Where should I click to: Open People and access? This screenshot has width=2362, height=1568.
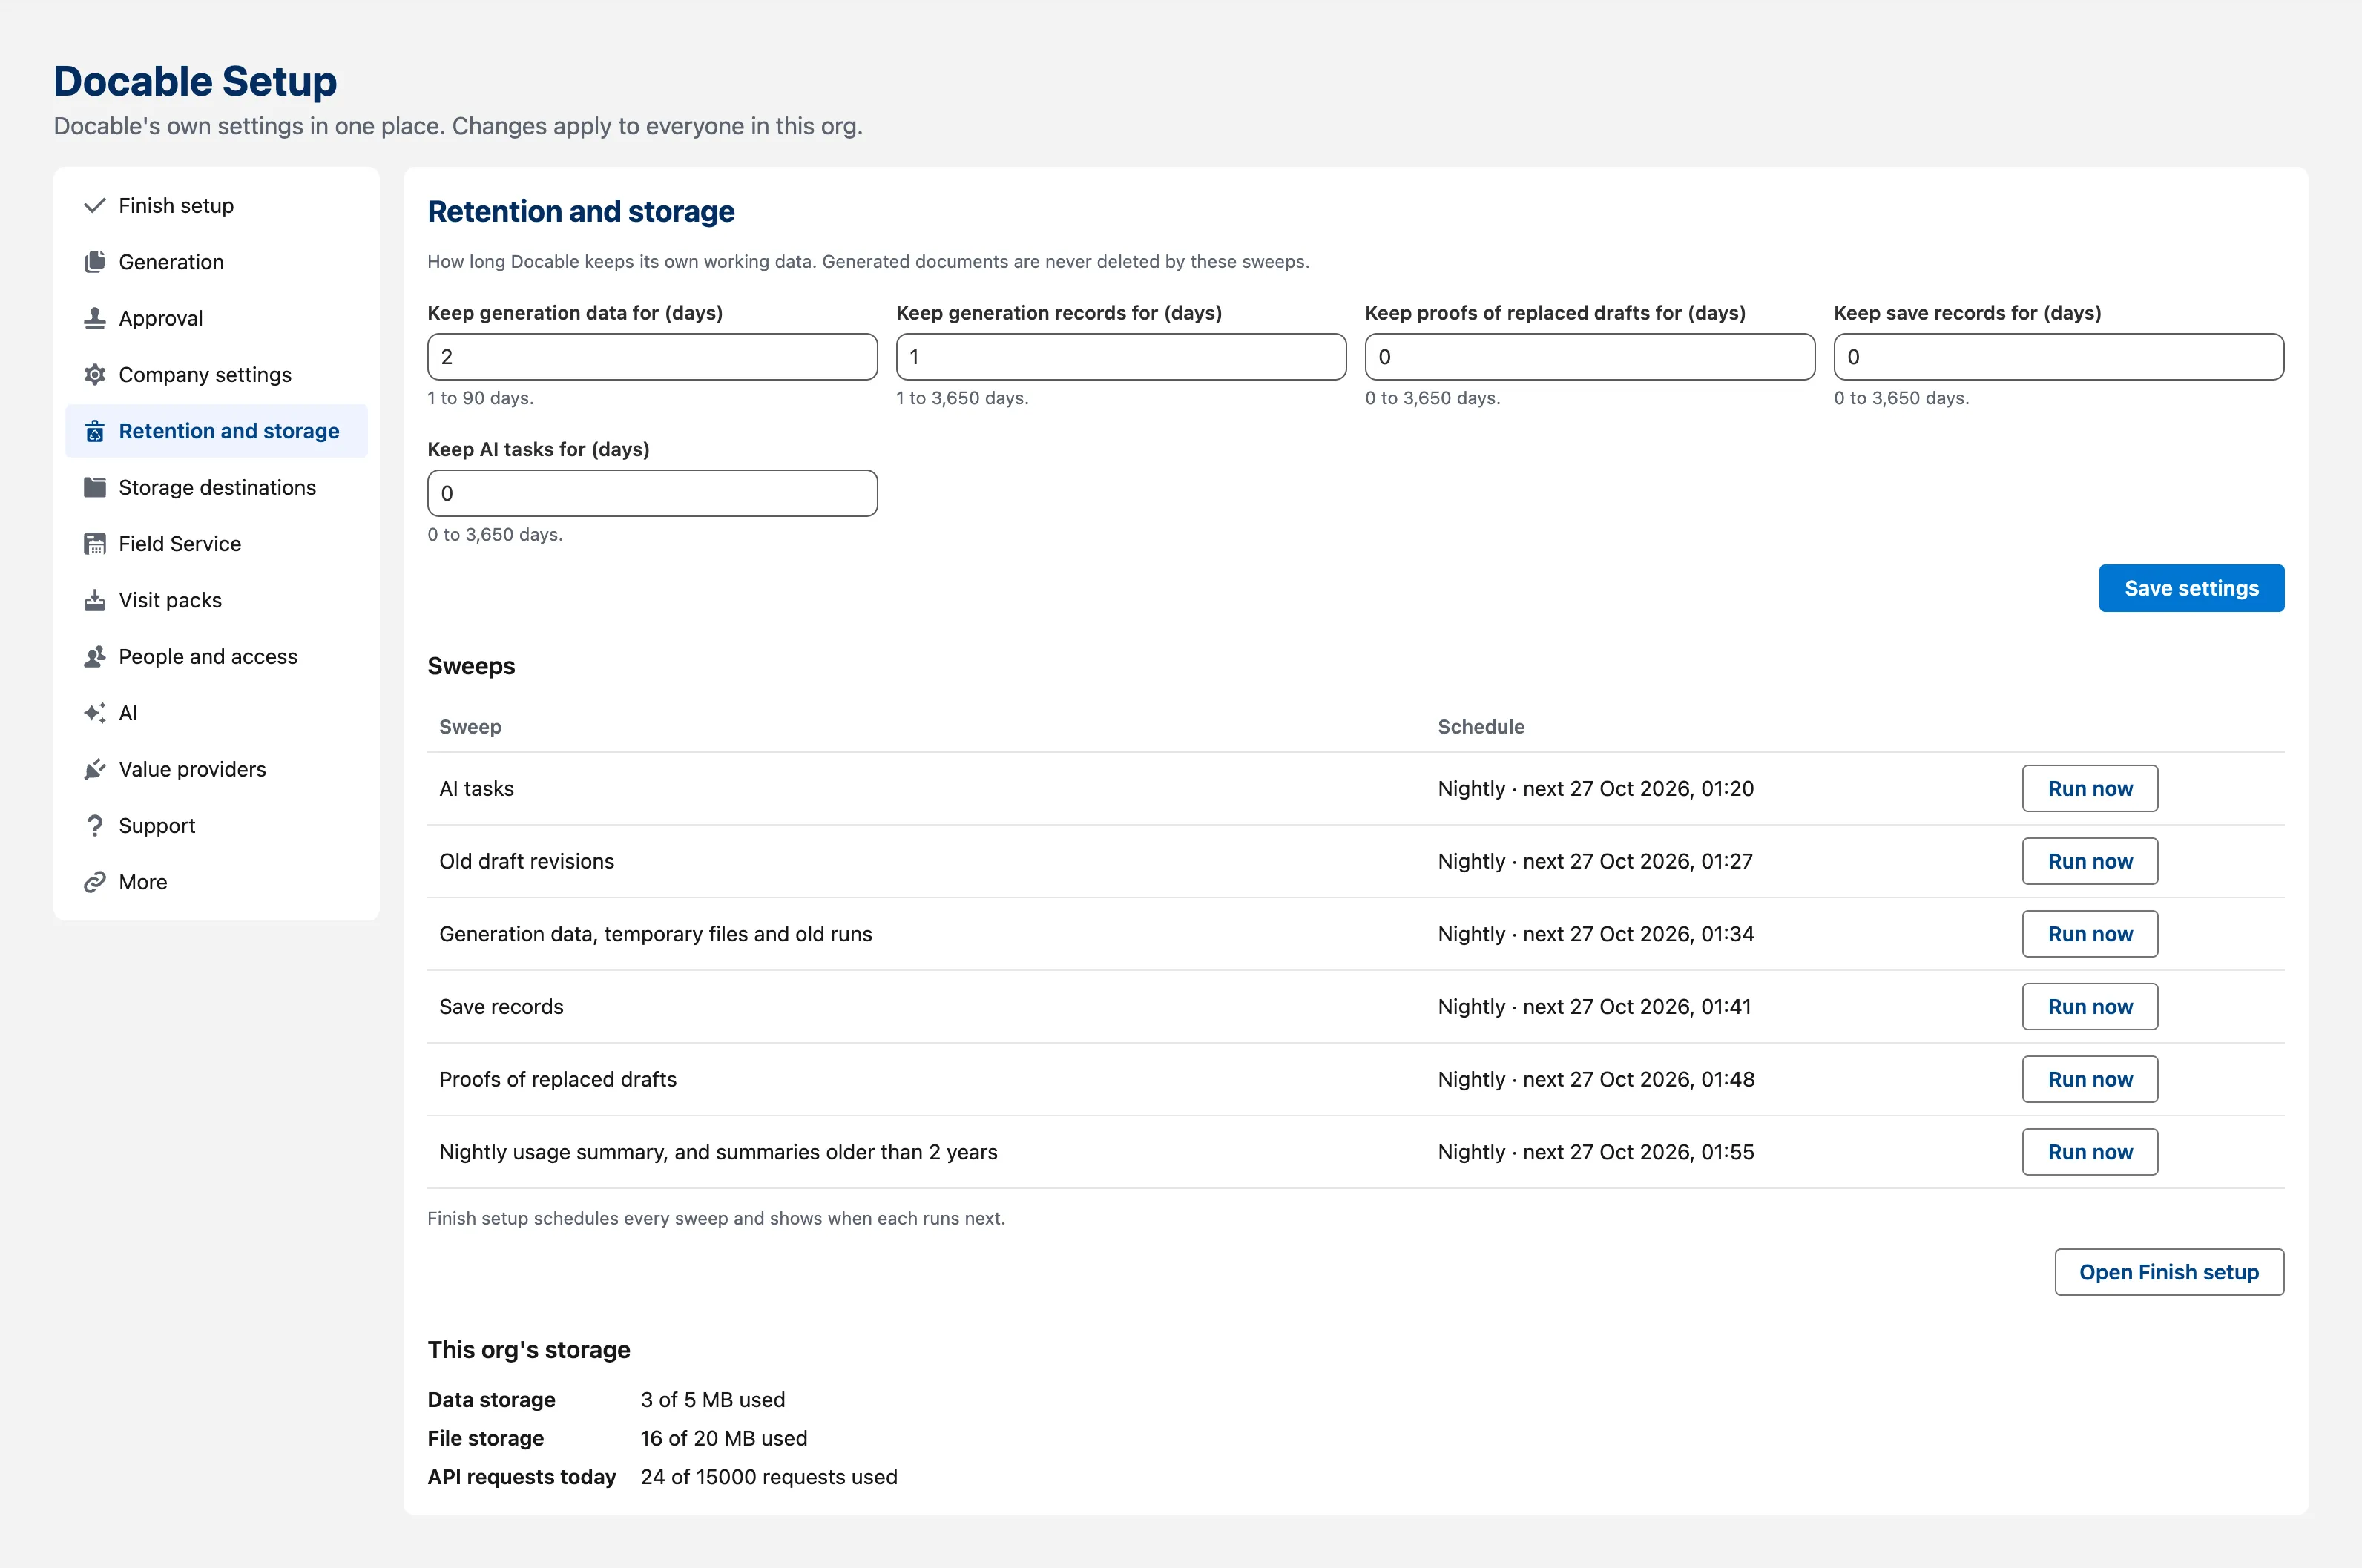pyautogui.click(x=216, y=657)
